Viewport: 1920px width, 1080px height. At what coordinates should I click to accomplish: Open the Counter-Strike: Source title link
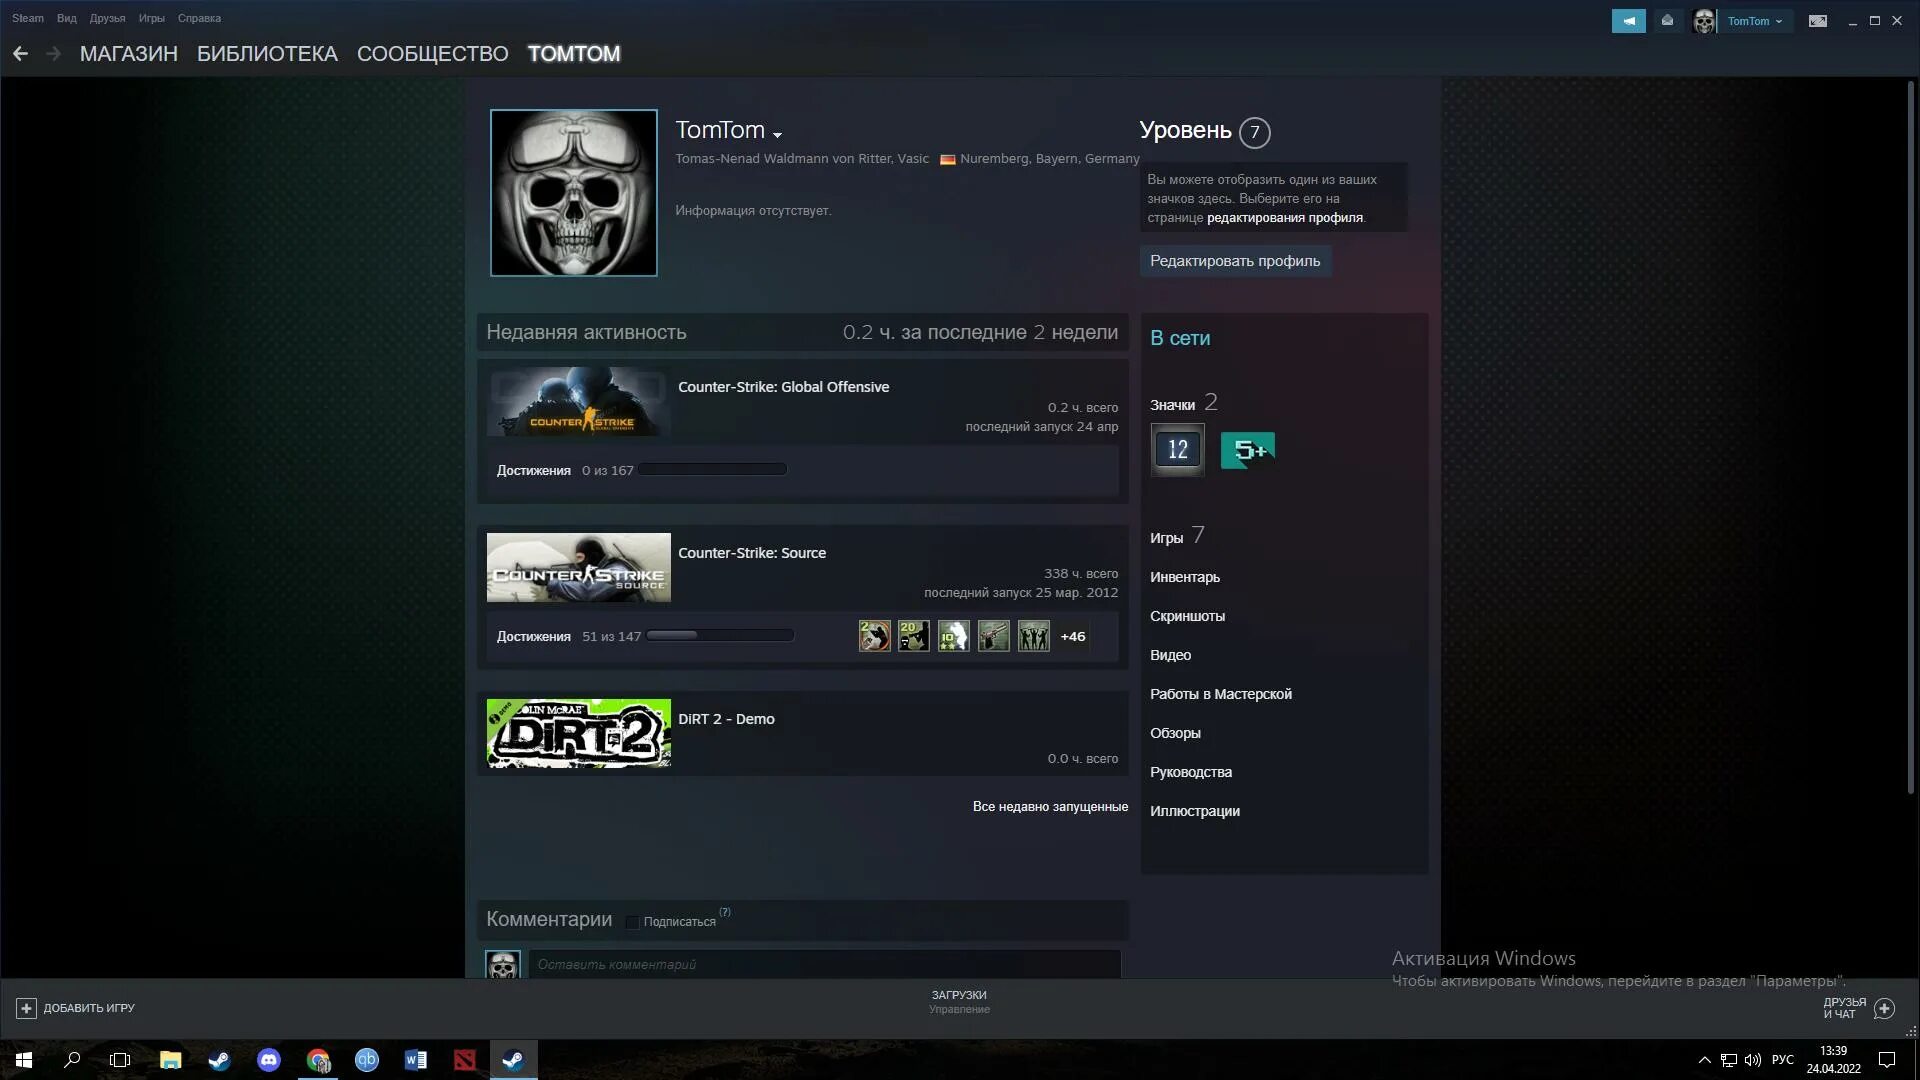tap(752, 553)
